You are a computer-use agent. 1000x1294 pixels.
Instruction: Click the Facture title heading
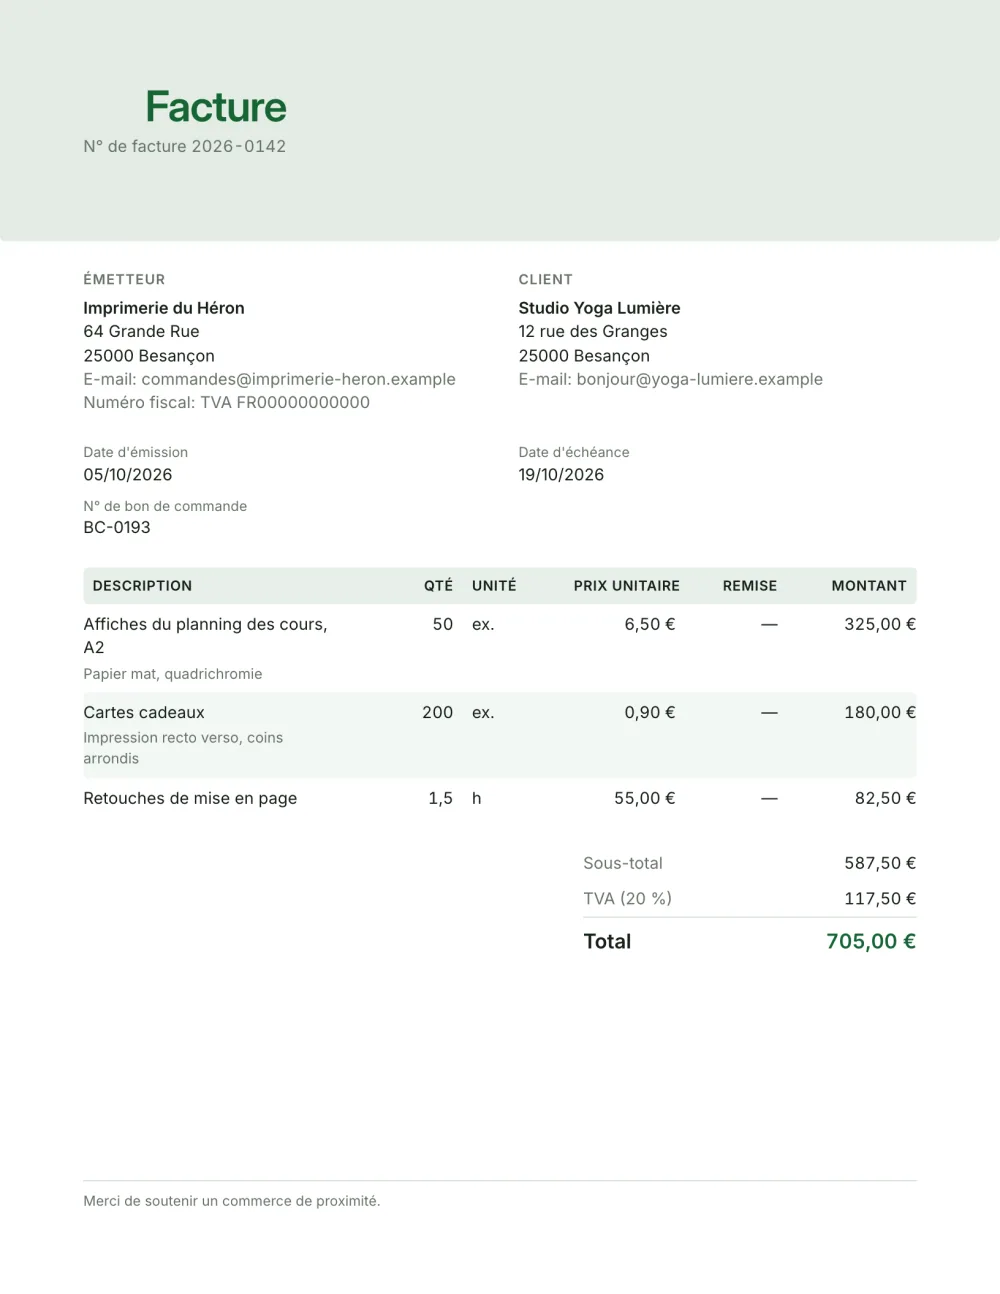(x=216, y=107)
